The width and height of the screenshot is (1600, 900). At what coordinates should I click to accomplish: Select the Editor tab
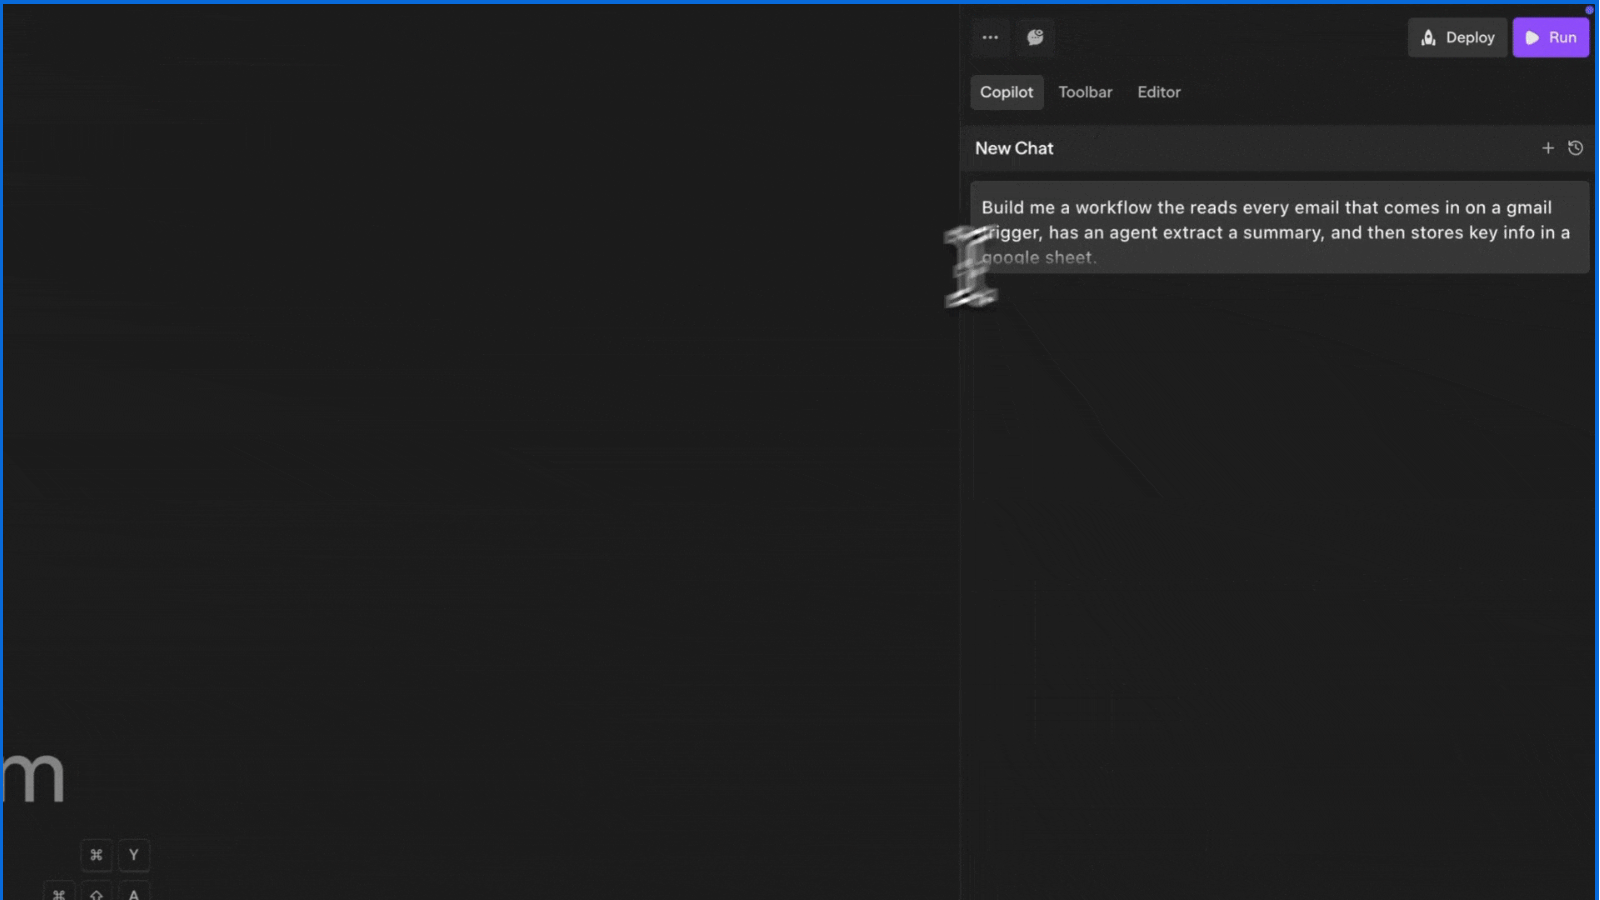[1158, 92]
